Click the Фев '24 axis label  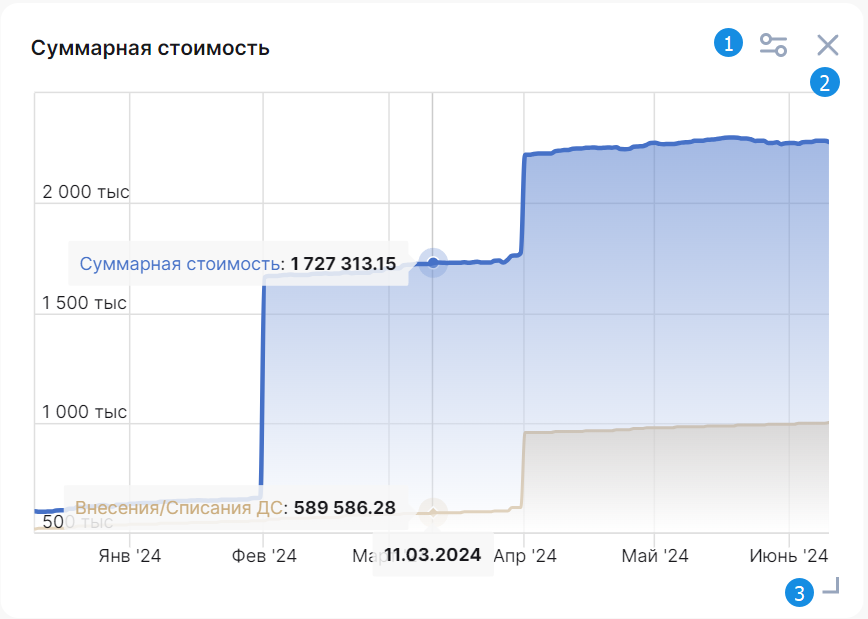[x=264, y=555]
